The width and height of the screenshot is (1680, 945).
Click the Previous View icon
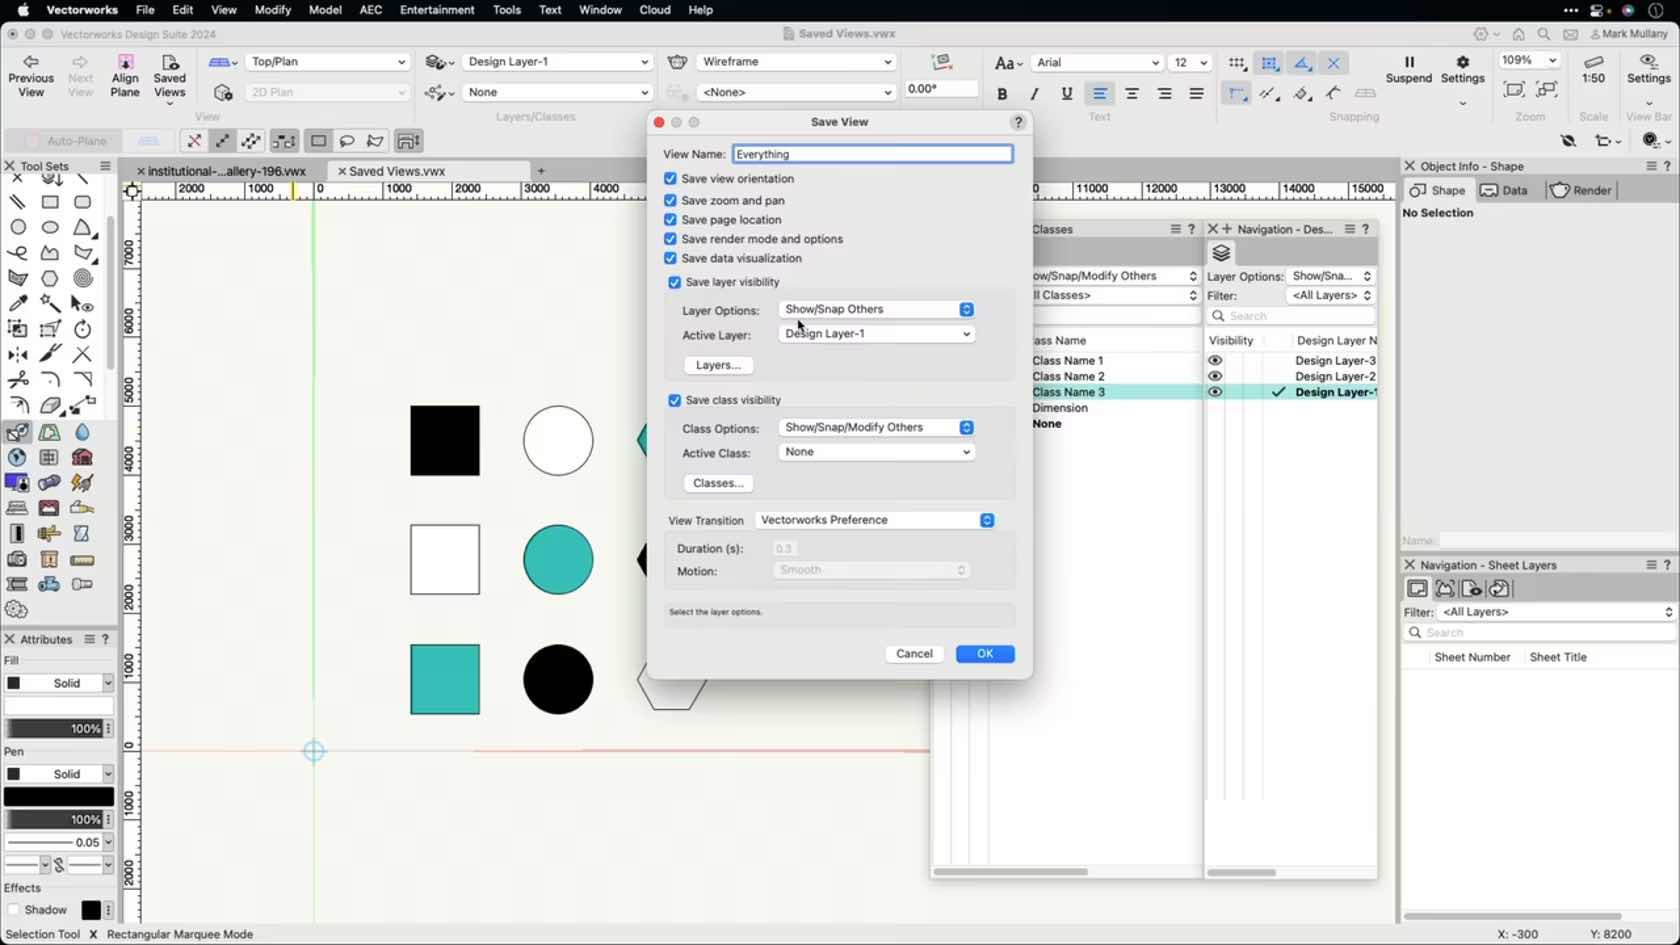point(30,63)
